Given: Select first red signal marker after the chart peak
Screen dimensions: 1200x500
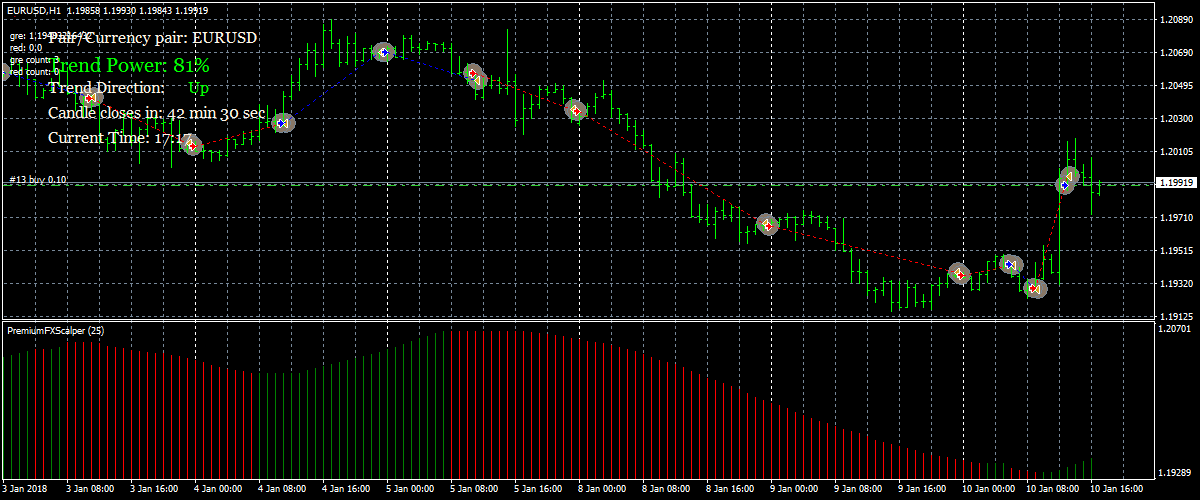Looking at the screenshot, I should click(x=475, y=75).
